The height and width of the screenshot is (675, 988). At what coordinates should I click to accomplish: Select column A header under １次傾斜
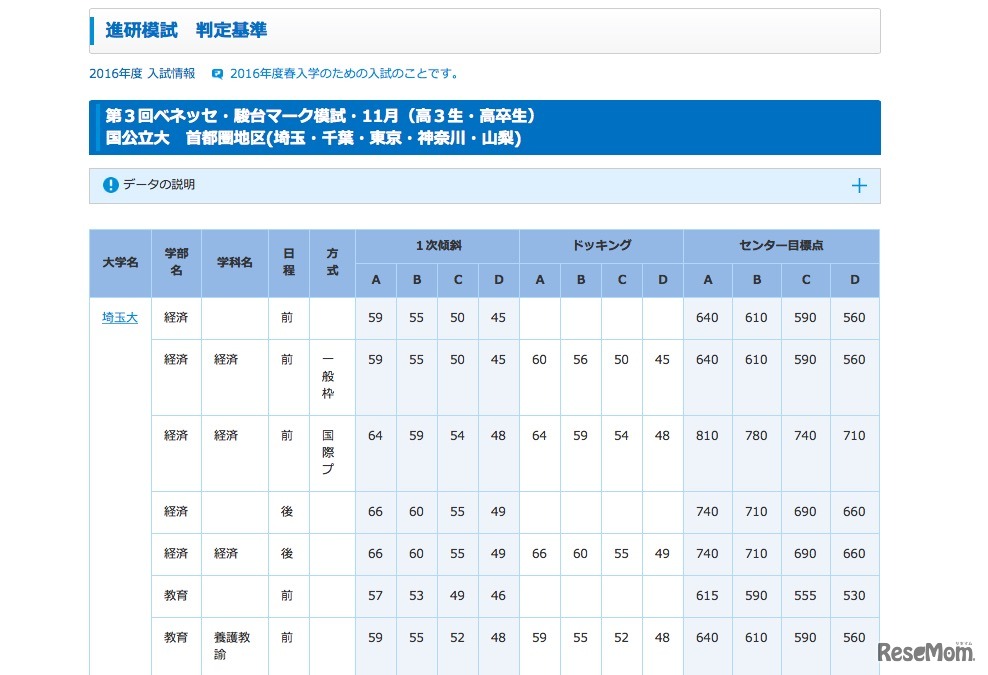tap(375, 280)
